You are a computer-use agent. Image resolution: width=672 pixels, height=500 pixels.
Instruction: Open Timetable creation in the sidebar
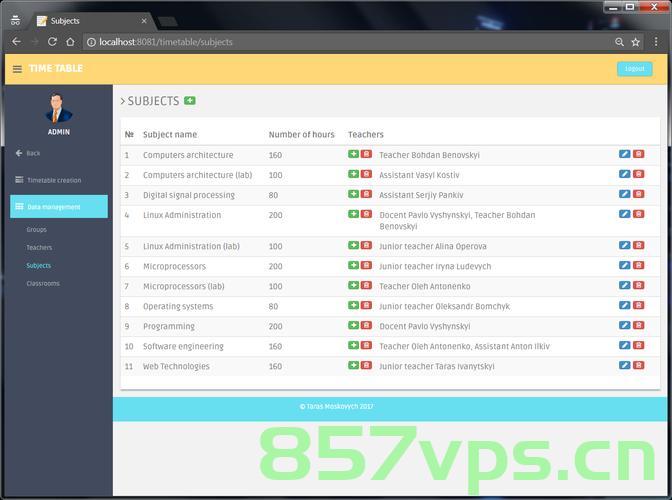[x=48, y=180]
